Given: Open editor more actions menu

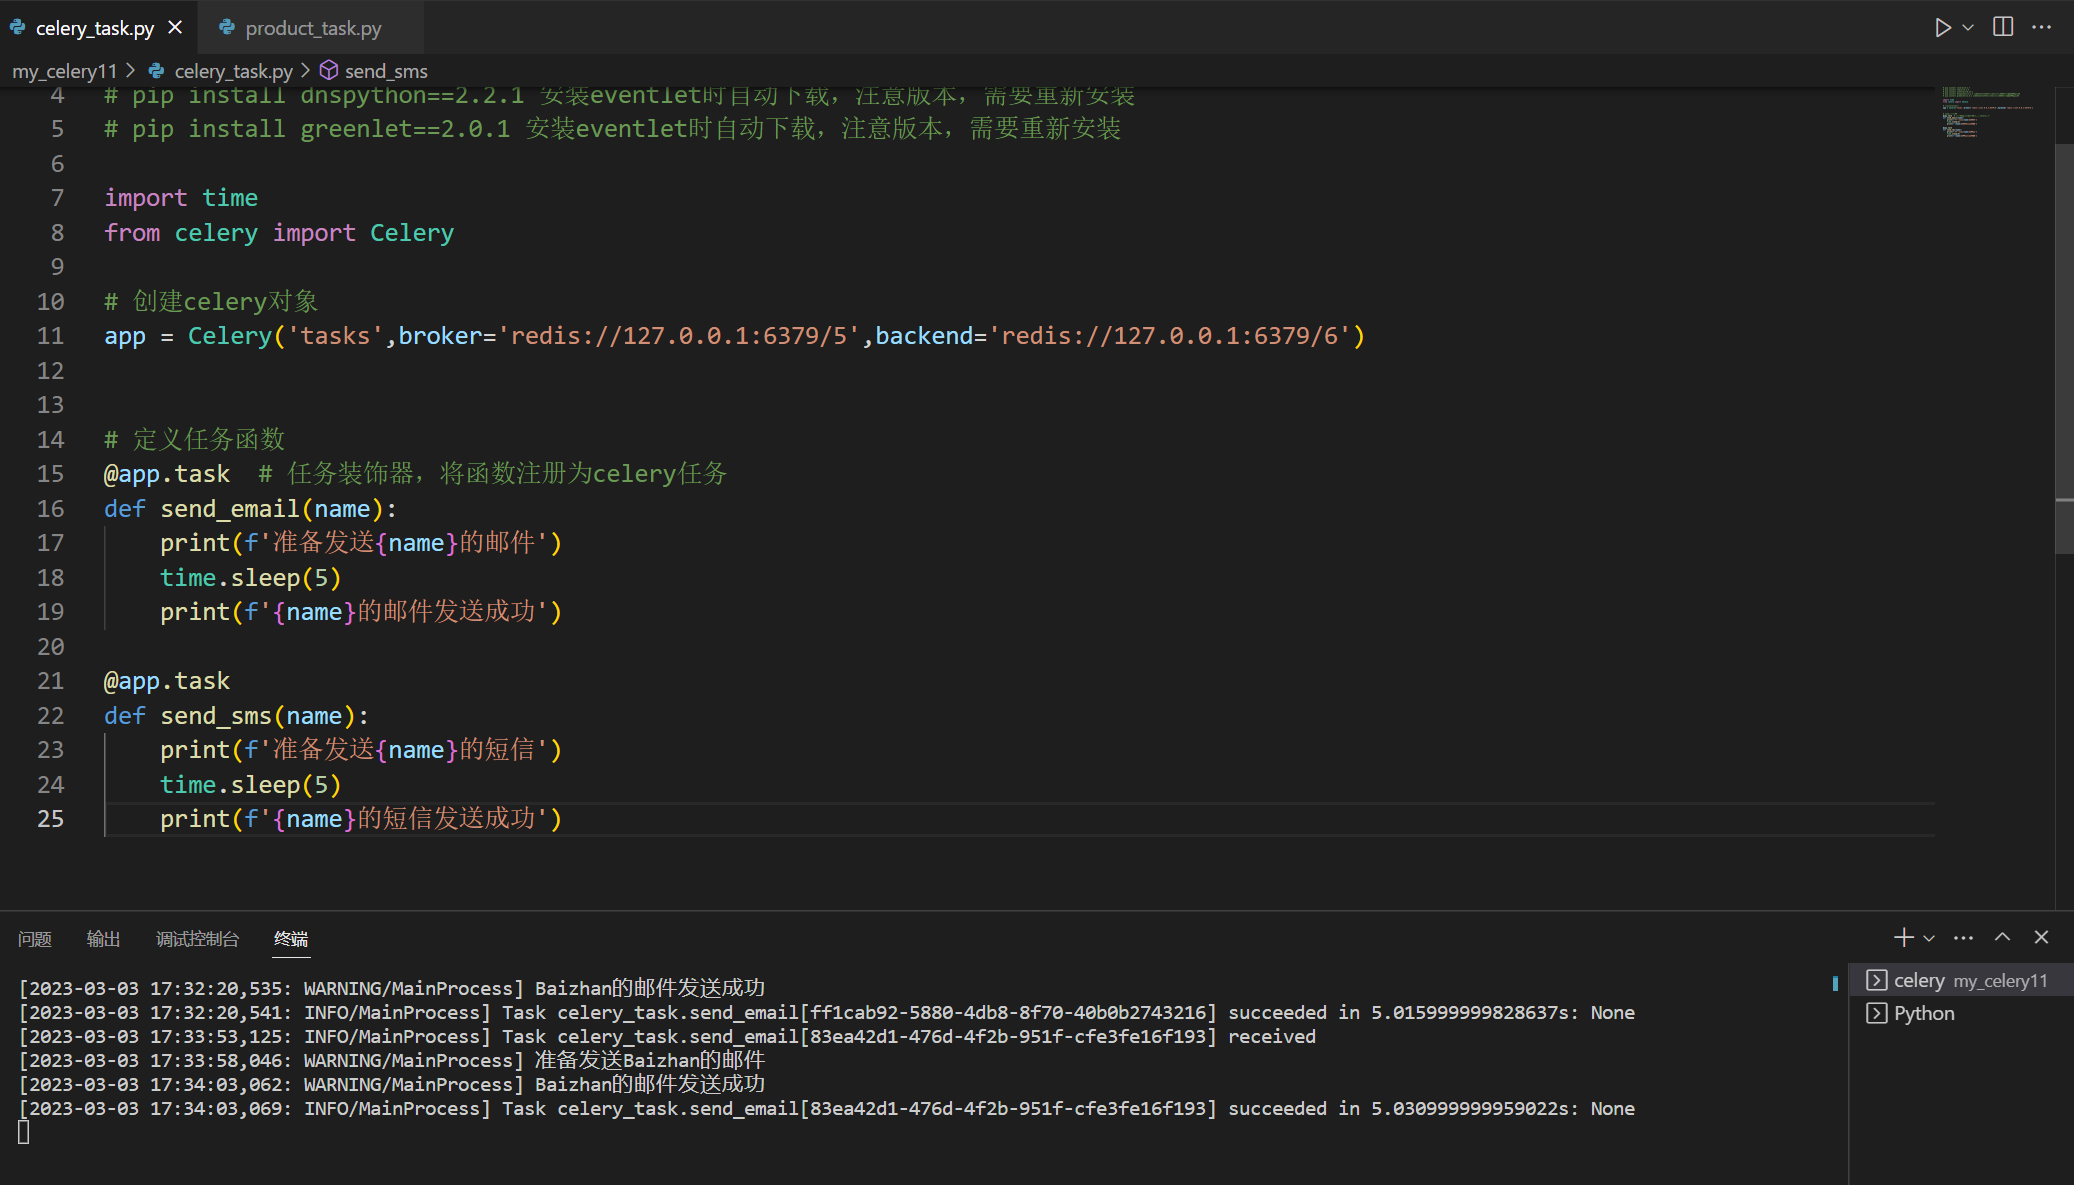Looking at the screenshot, I should [x=2041, y=27].
